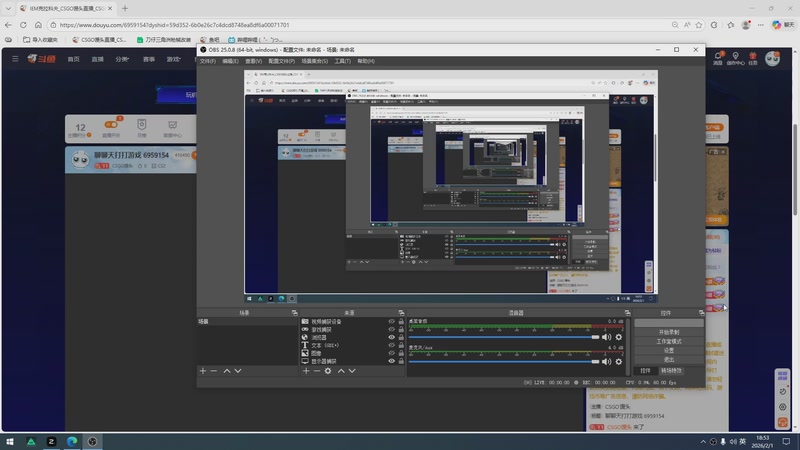This screenshot has height=450, width=800.
Task: Open the Douyu user avatar at top right
Action: coord(772,59)
